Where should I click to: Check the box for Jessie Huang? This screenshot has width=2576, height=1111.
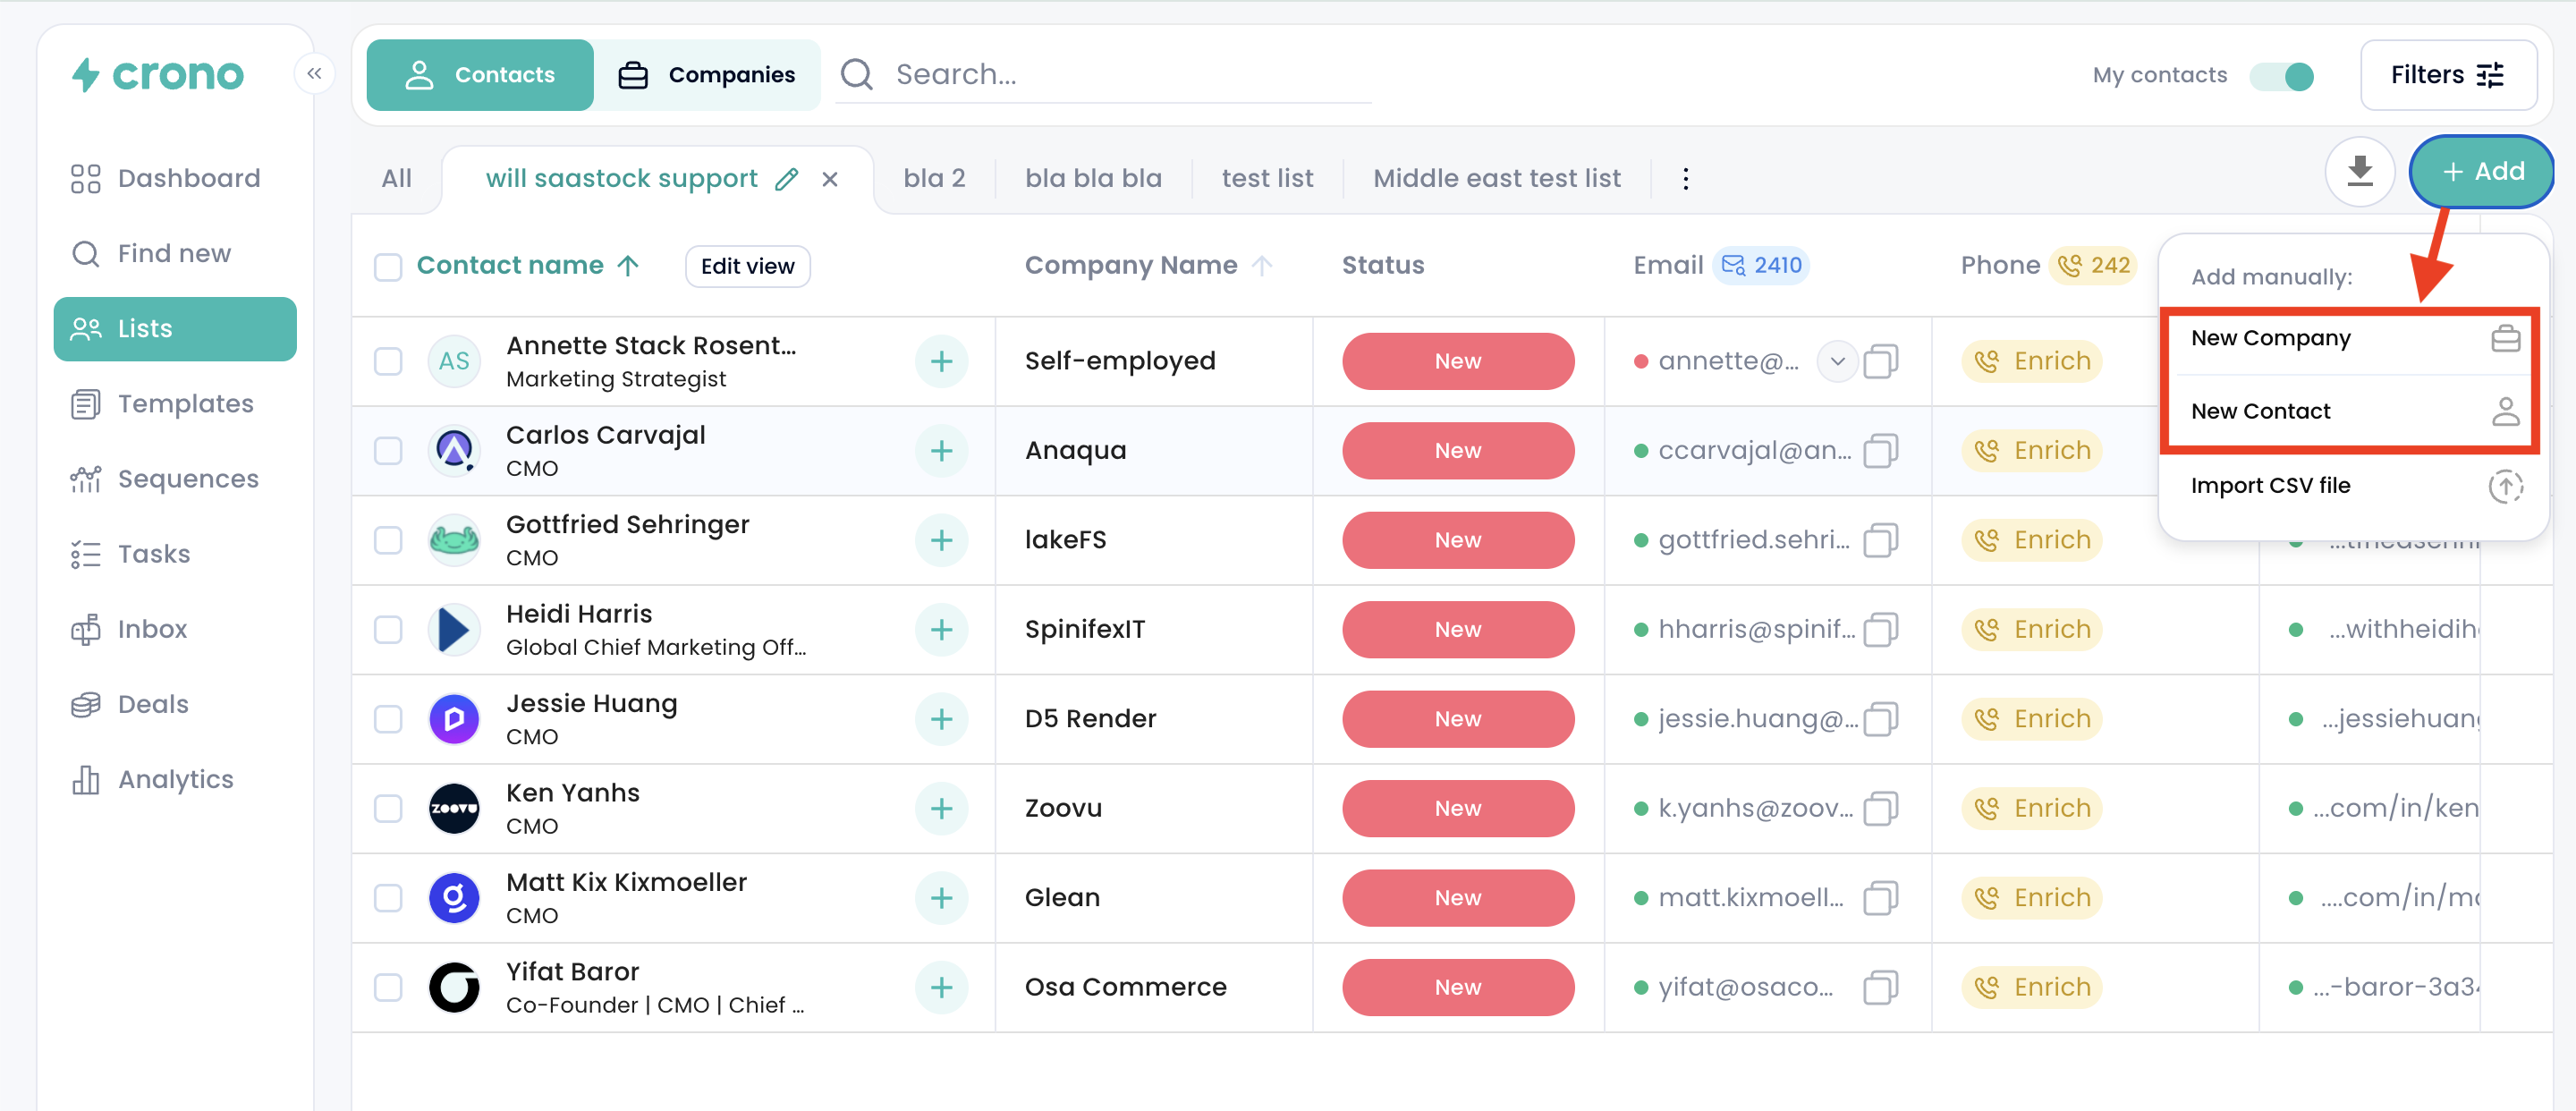[x=388, y=719]
